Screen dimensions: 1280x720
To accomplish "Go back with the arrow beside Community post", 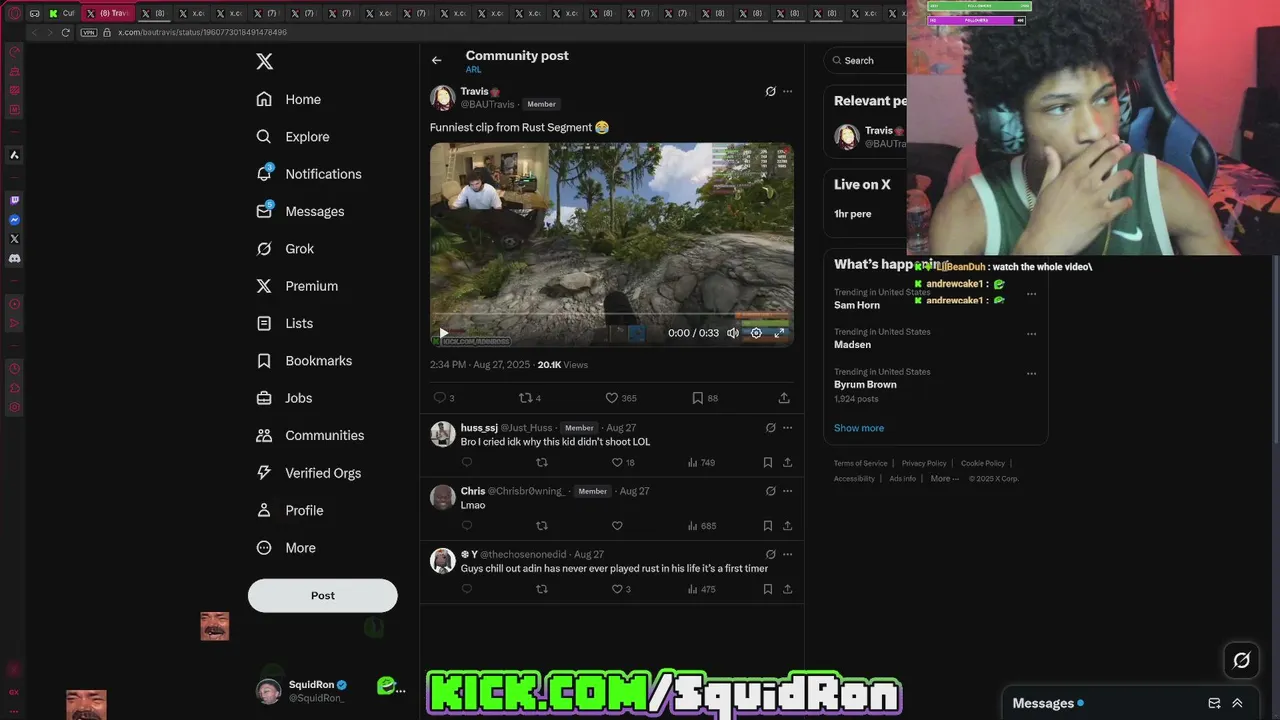I will point(436,60).
